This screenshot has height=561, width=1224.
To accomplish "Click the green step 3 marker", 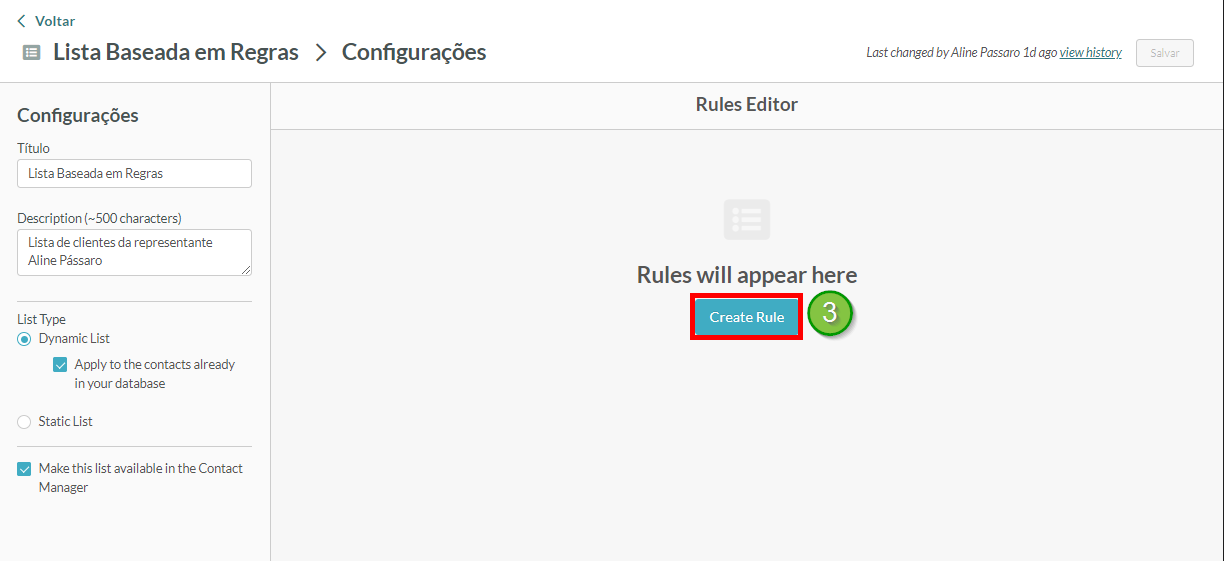I will (830, 314).
